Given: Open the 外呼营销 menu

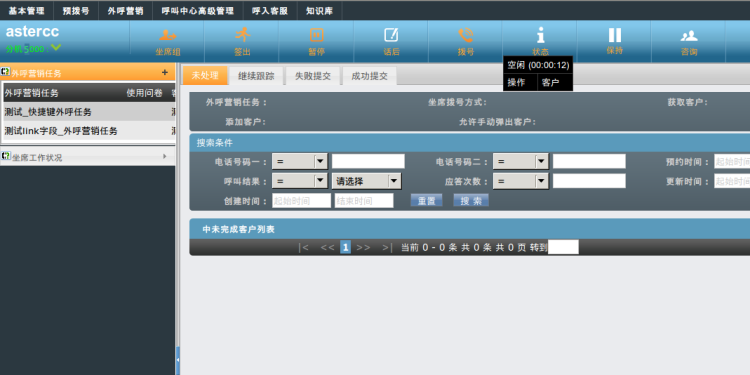Looking at the screenshot, I should pos(125,11).
